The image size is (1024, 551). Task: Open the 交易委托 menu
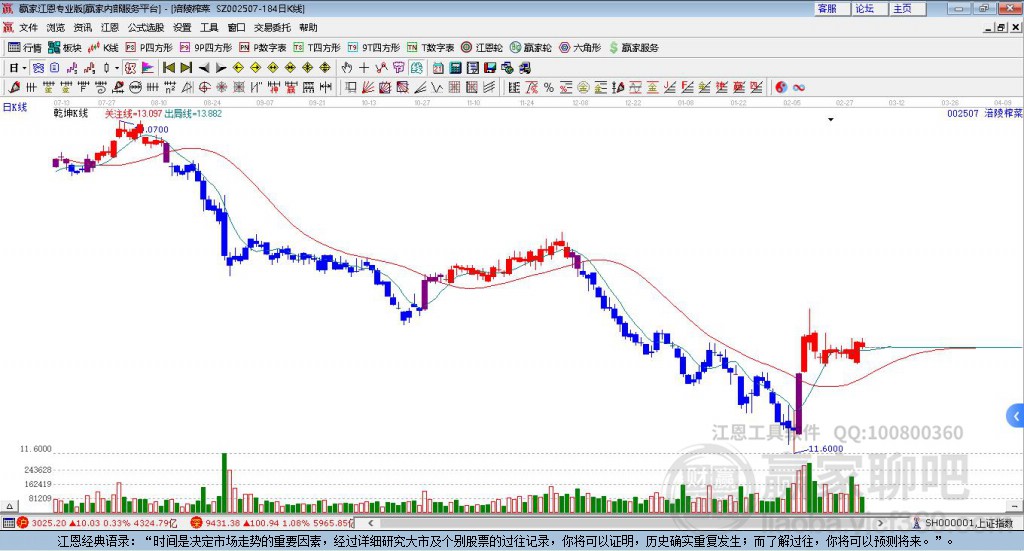tap(272, 27)
